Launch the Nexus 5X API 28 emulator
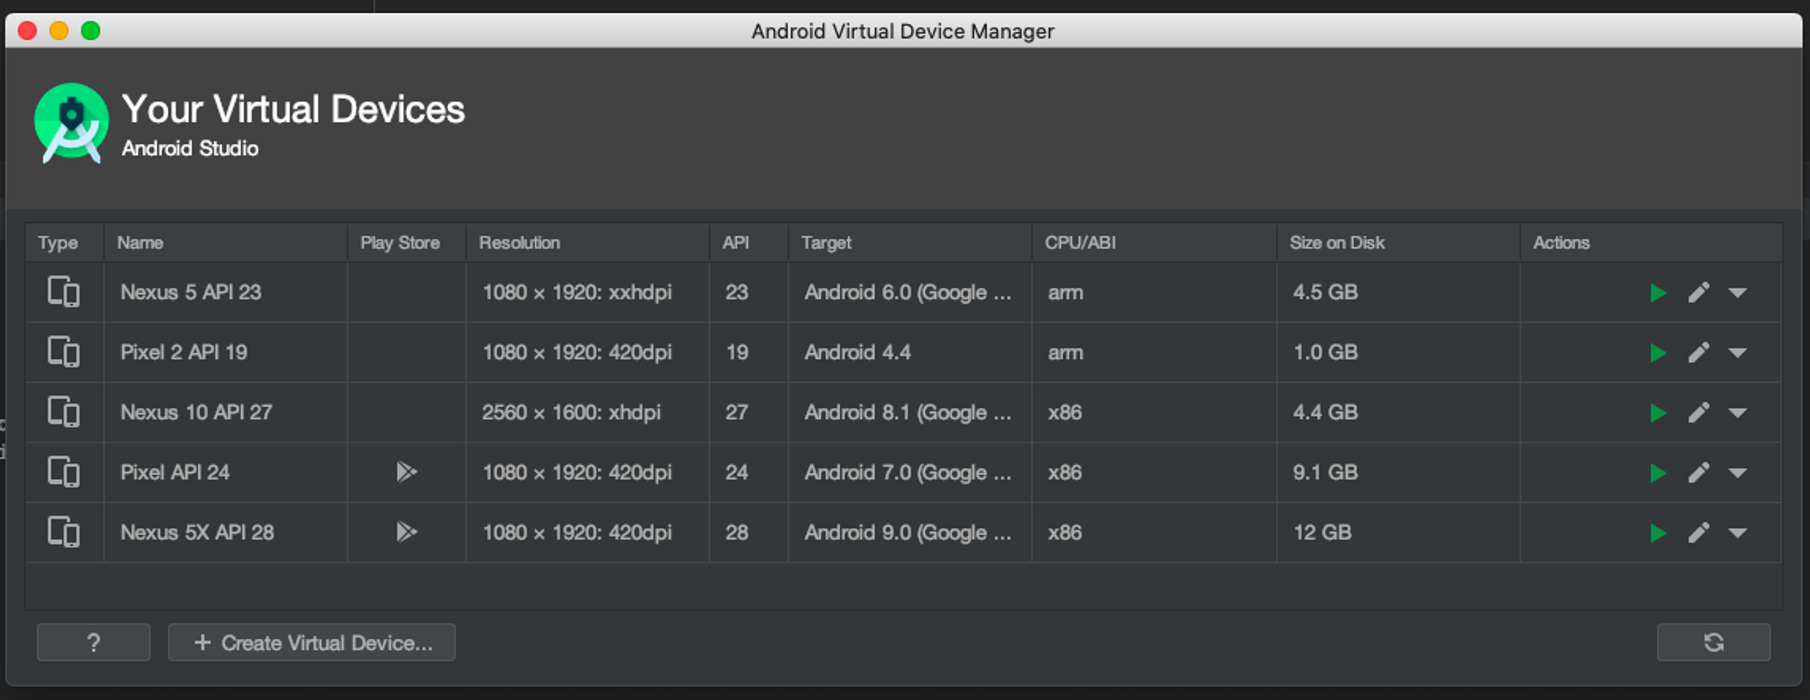The height and width of the screenshot is (700, 1810). [1657, 533]
